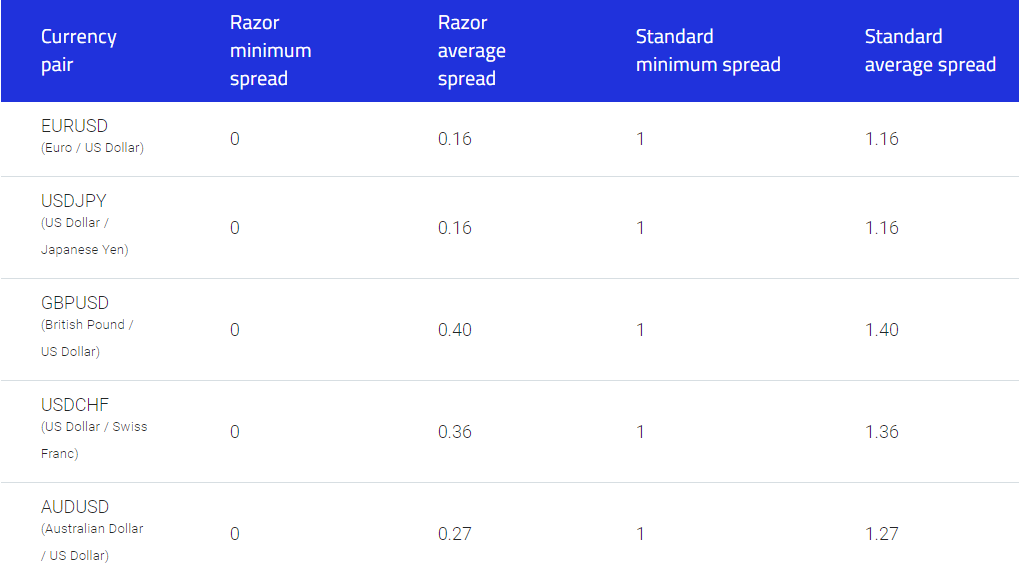The height and width of the screenshot is (573, 1019).
Task: Click the Standard average spread header
Action: click(x=930, y=50)
